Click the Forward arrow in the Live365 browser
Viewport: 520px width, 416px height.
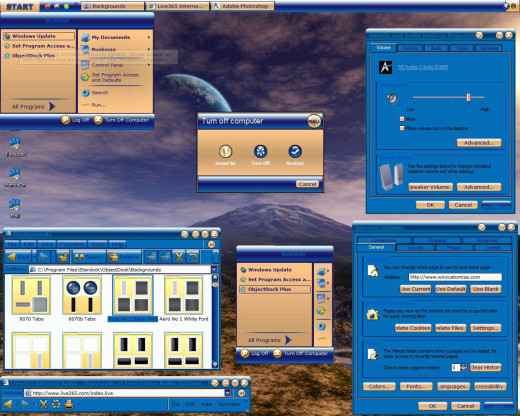(25, 404)
